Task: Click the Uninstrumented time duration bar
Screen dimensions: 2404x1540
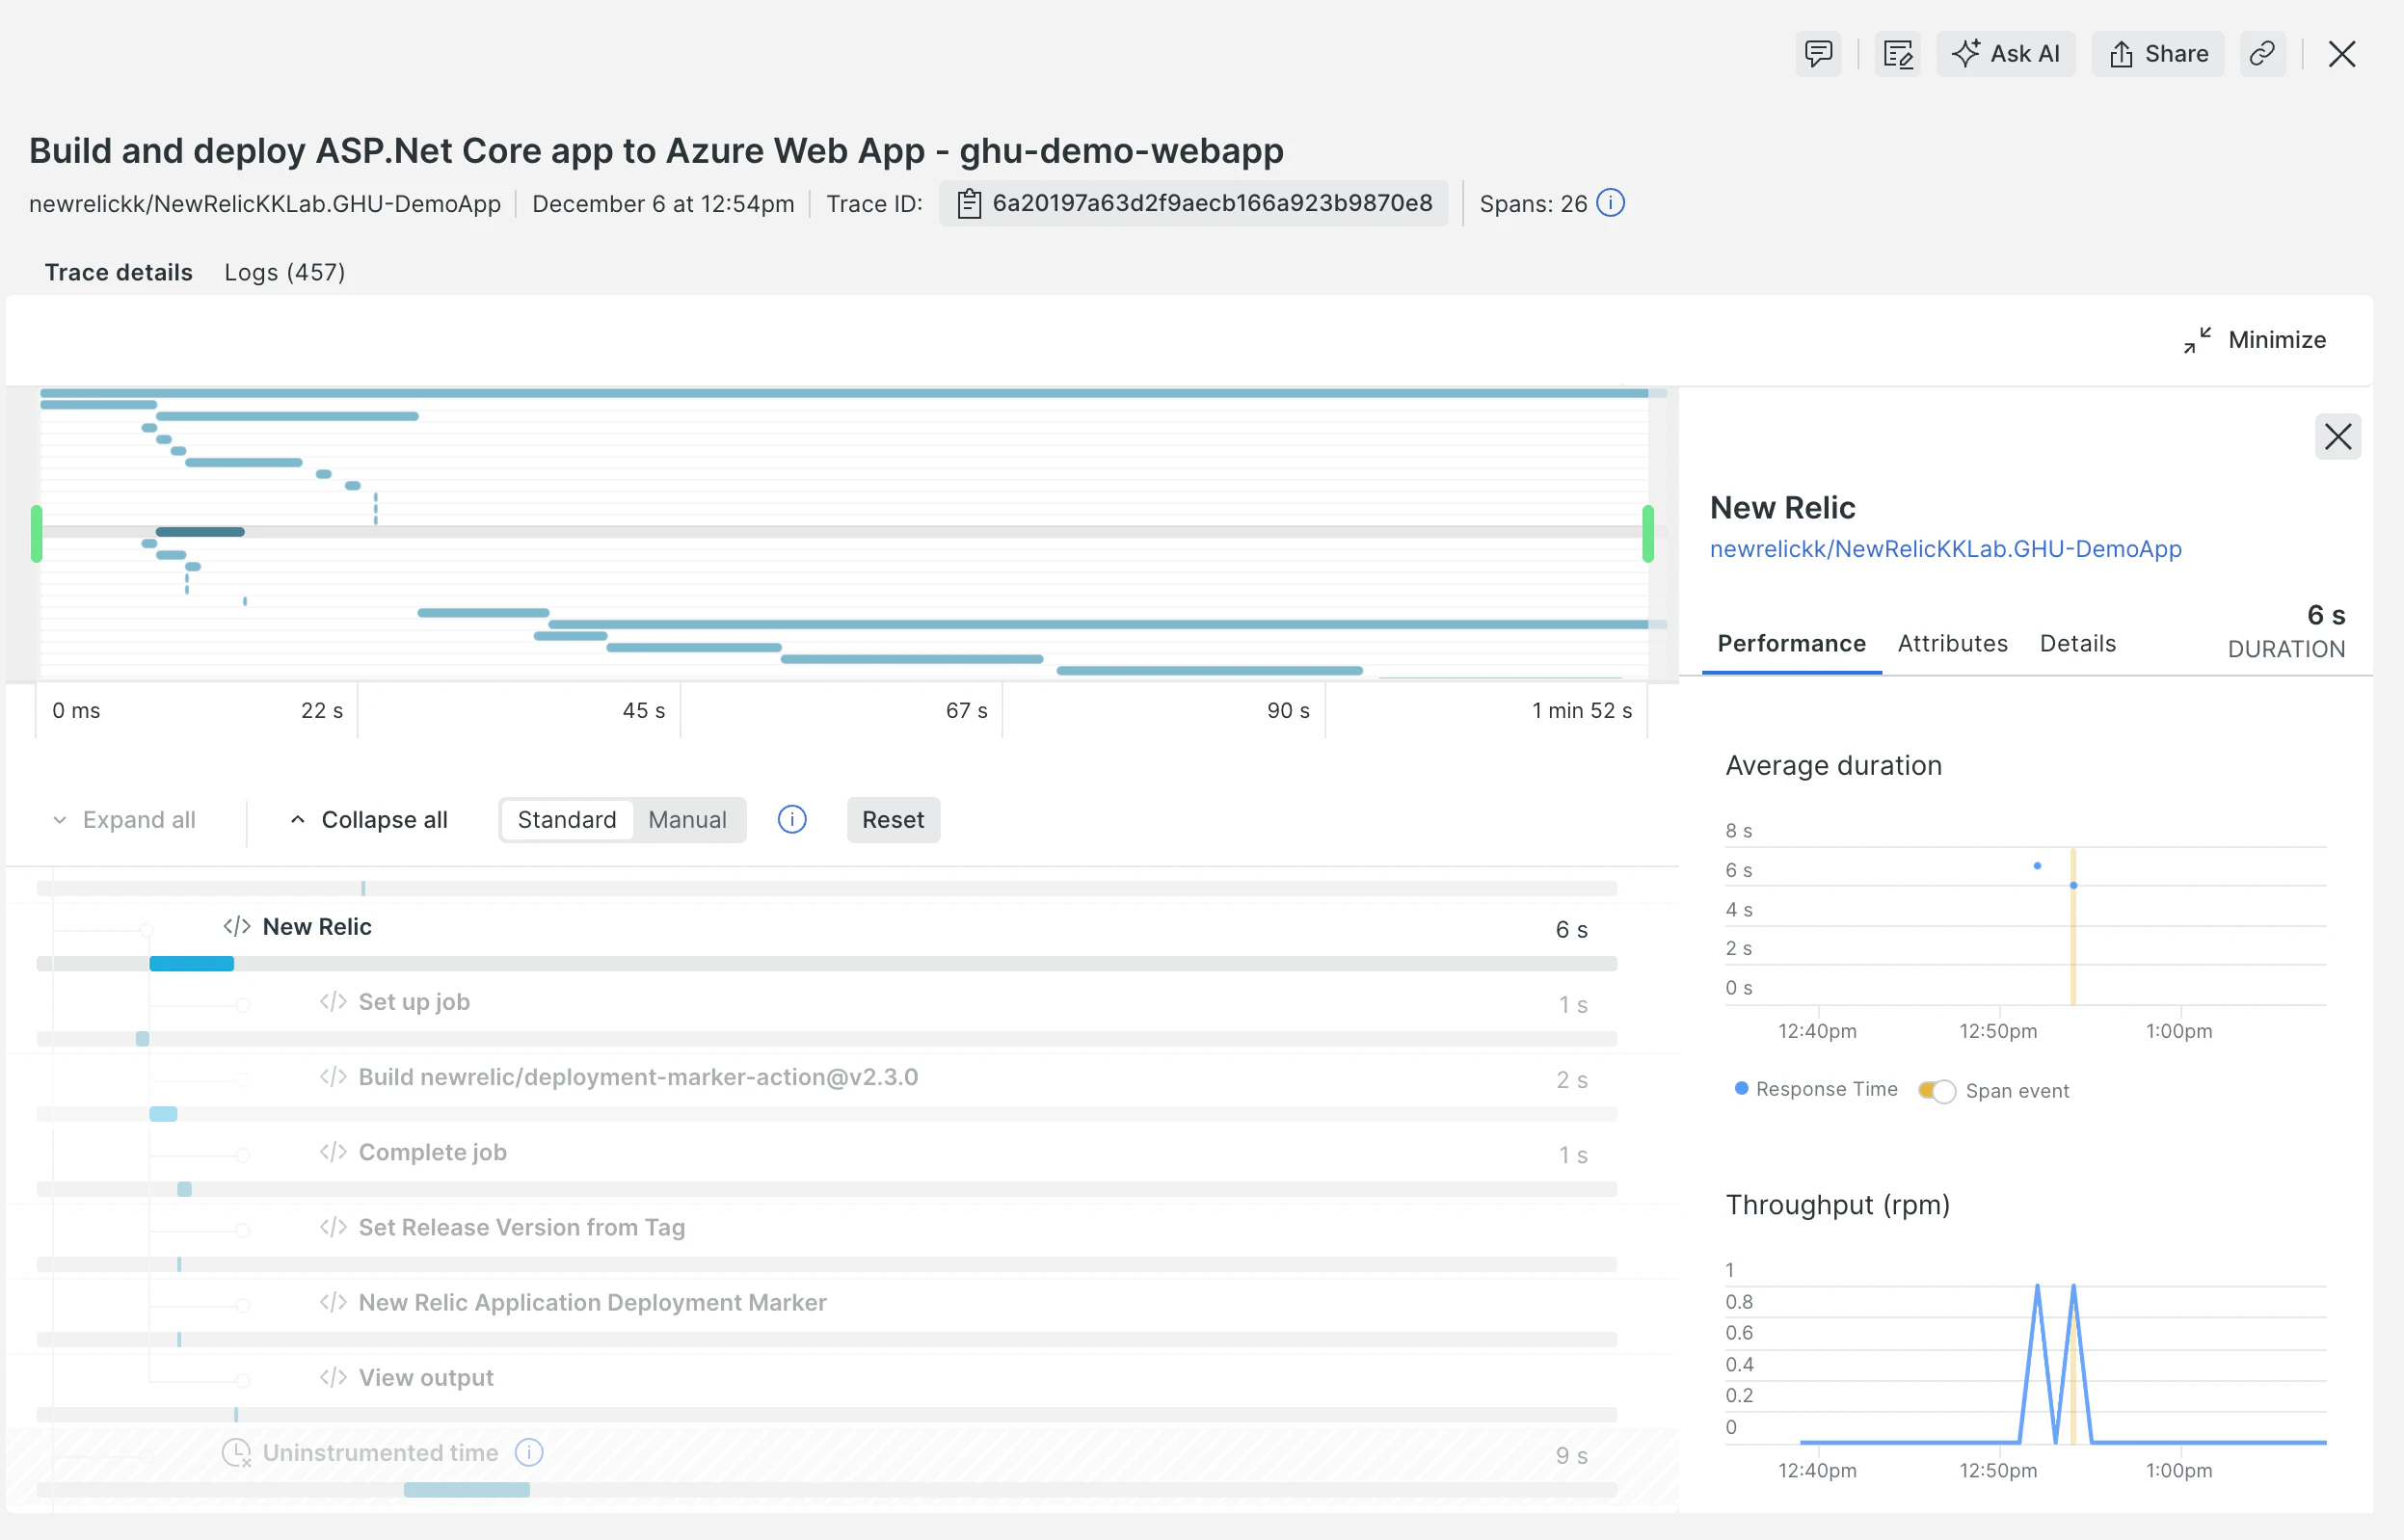Action: [467, 1491]
